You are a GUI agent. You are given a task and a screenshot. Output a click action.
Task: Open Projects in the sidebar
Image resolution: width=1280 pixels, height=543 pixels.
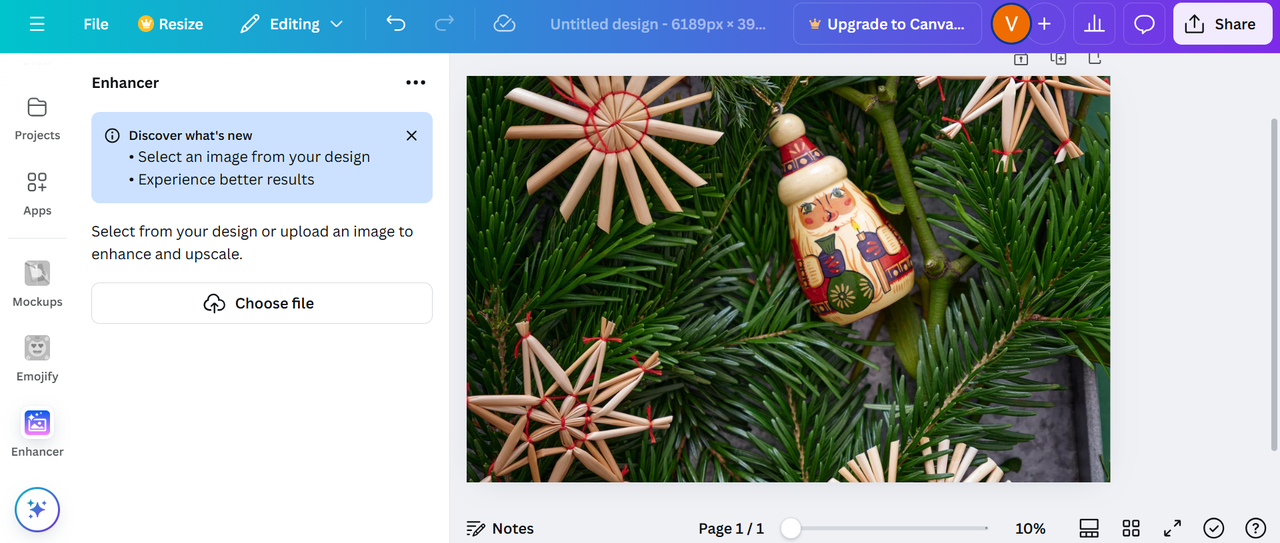coord(37,118)
